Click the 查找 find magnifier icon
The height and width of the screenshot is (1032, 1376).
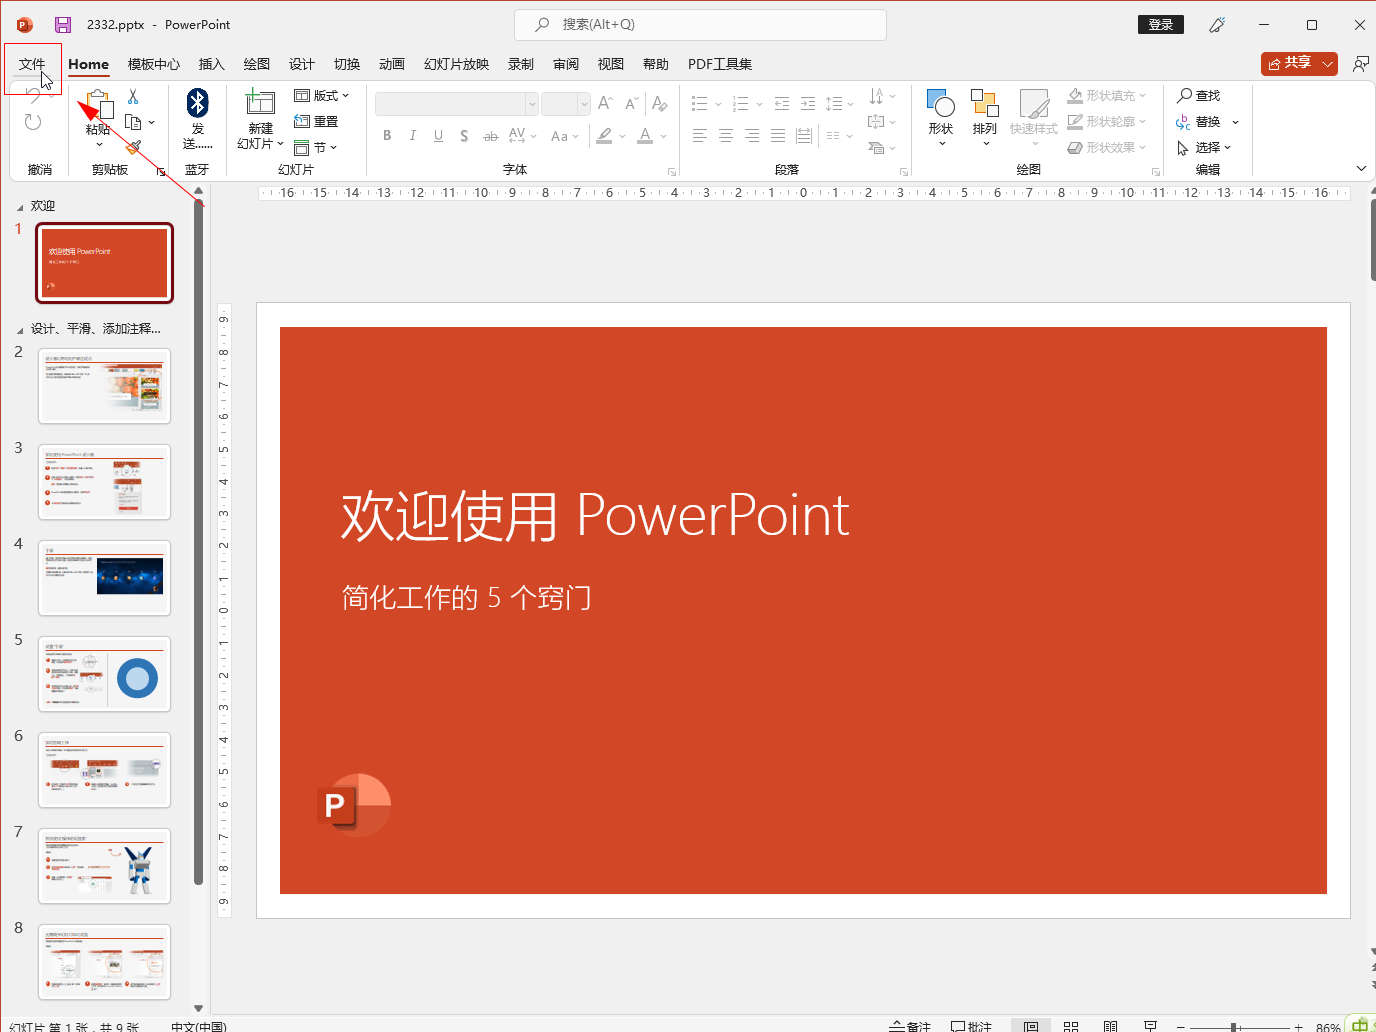1185,95
